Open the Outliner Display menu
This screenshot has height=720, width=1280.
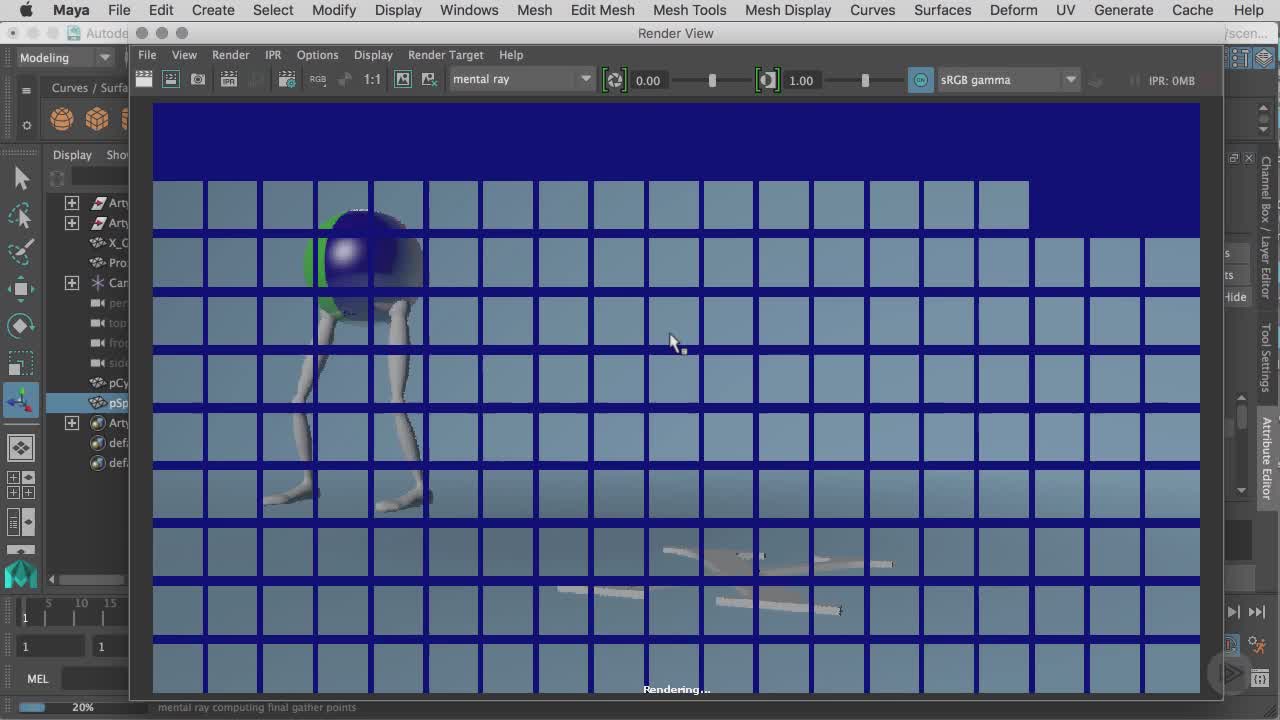click(72, 155)
